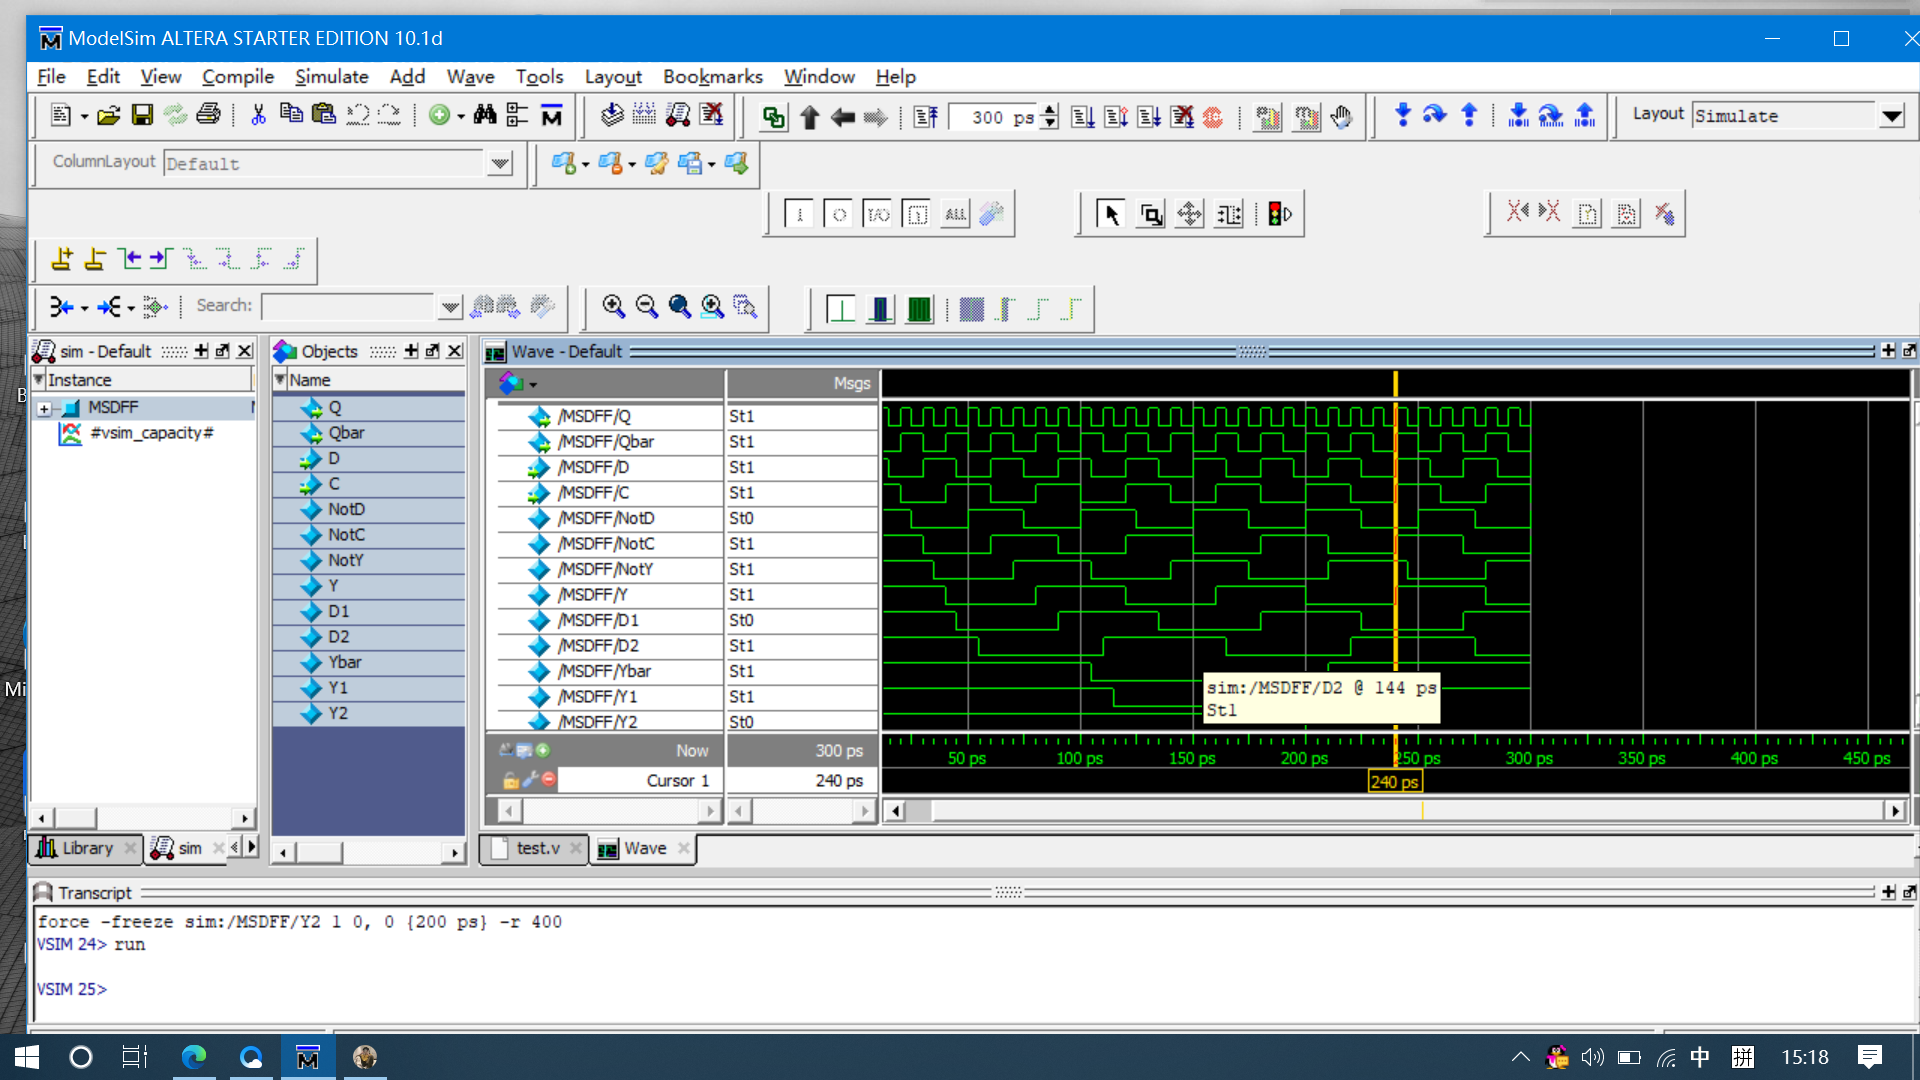Click the Zoom In magnifier icon

pos(614,307)
